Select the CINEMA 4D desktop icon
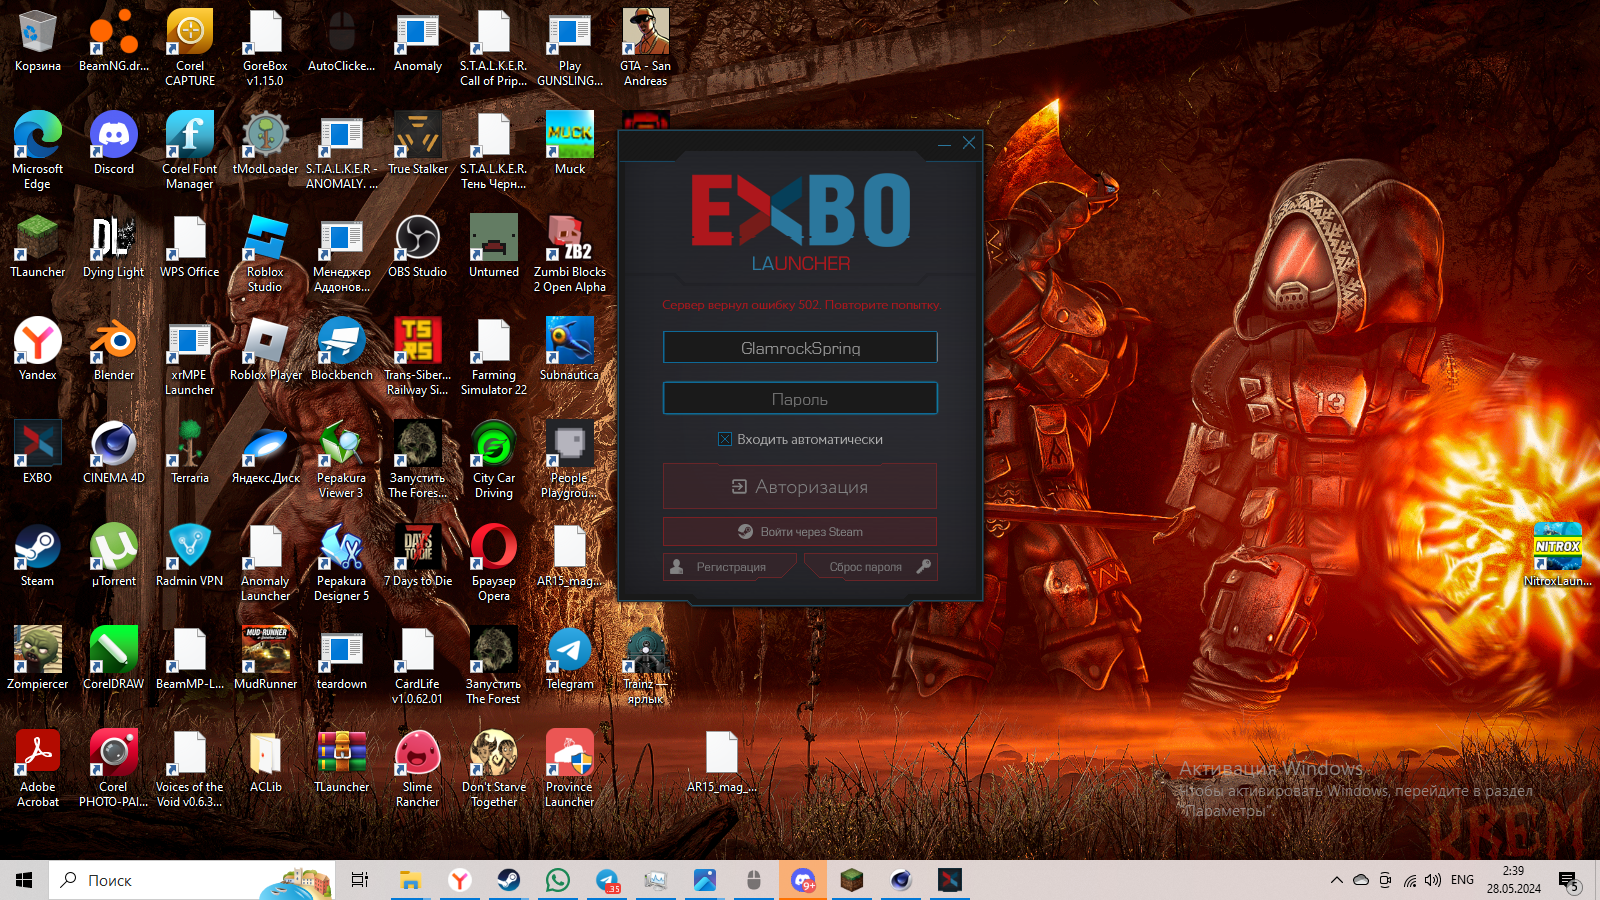Viewport: 1600px width, 900px height. click(114, 454)
